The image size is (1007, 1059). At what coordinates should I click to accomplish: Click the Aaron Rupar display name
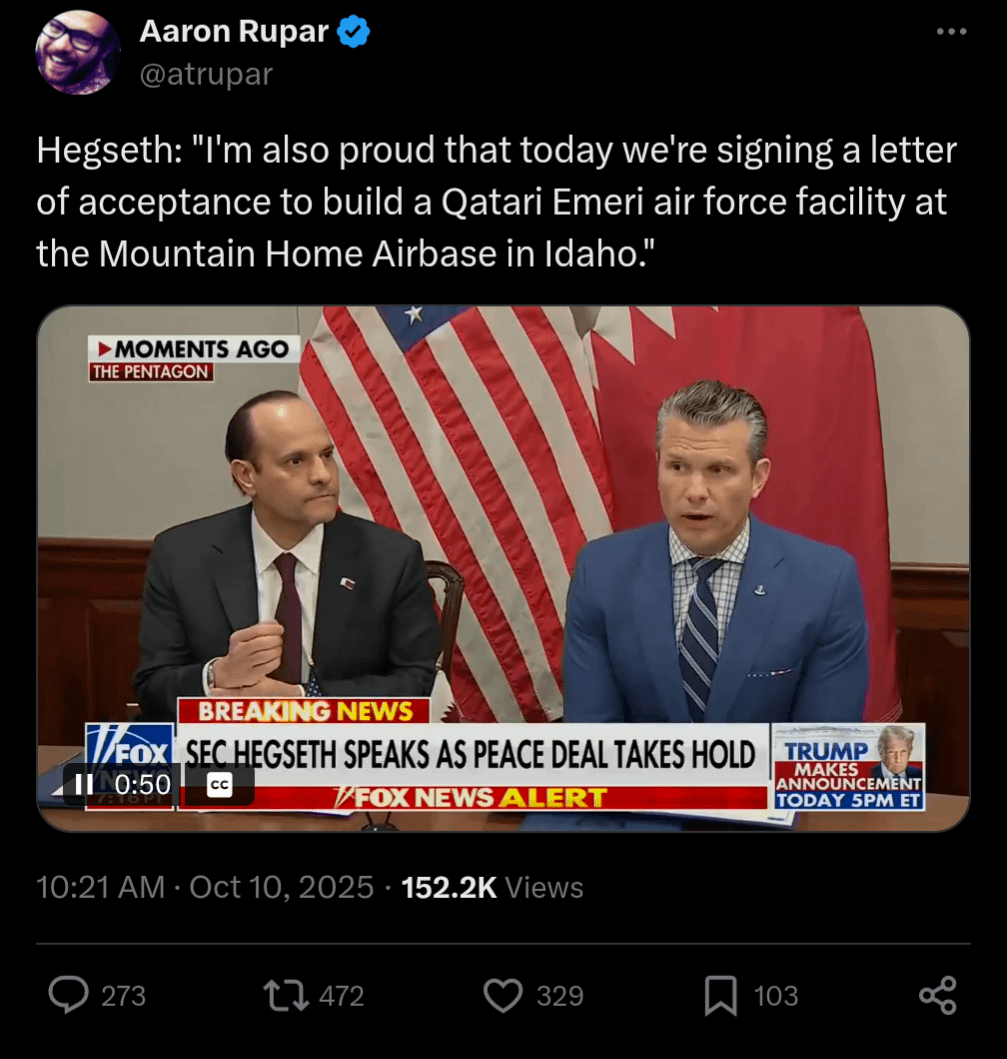click(234, 33)
